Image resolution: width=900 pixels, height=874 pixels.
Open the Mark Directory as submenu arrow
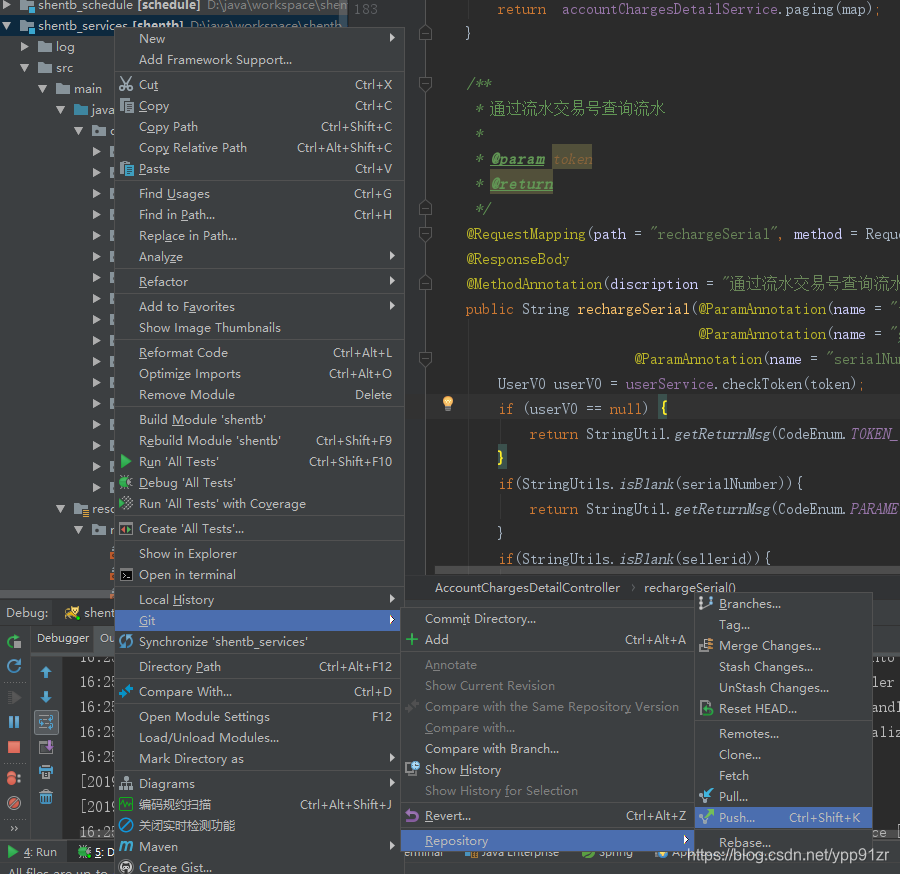[393, 758]
